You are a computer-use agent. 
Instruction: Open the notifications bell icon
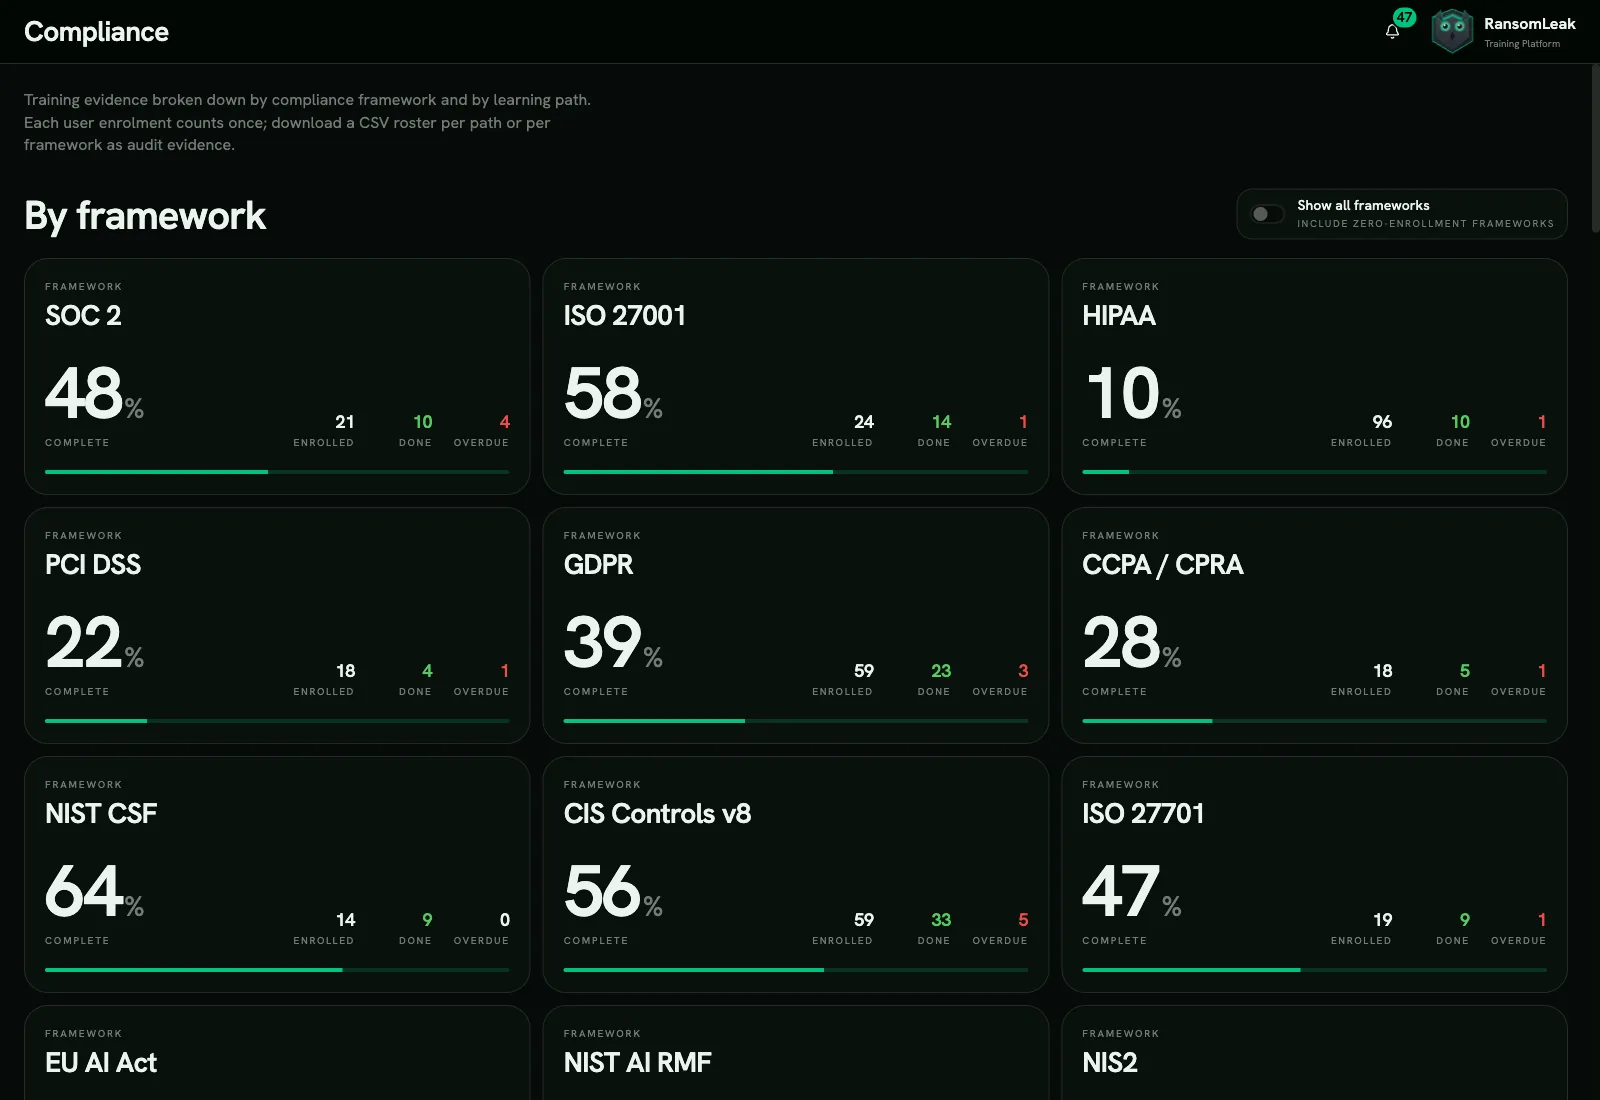coord(1392,31)
